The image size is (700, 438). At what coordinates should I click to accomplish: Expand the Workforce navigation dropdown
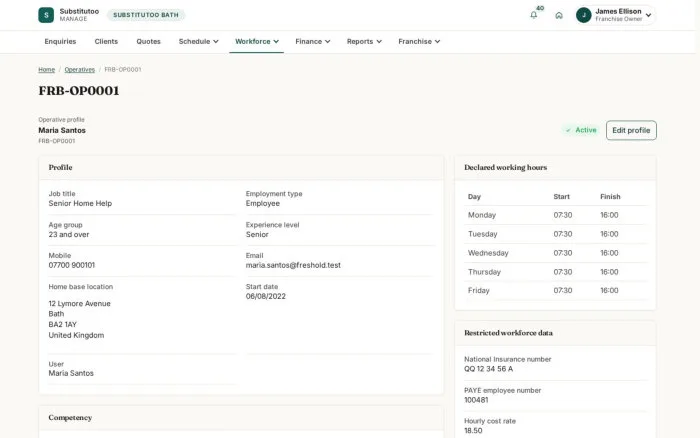click(x=257, y=42)
